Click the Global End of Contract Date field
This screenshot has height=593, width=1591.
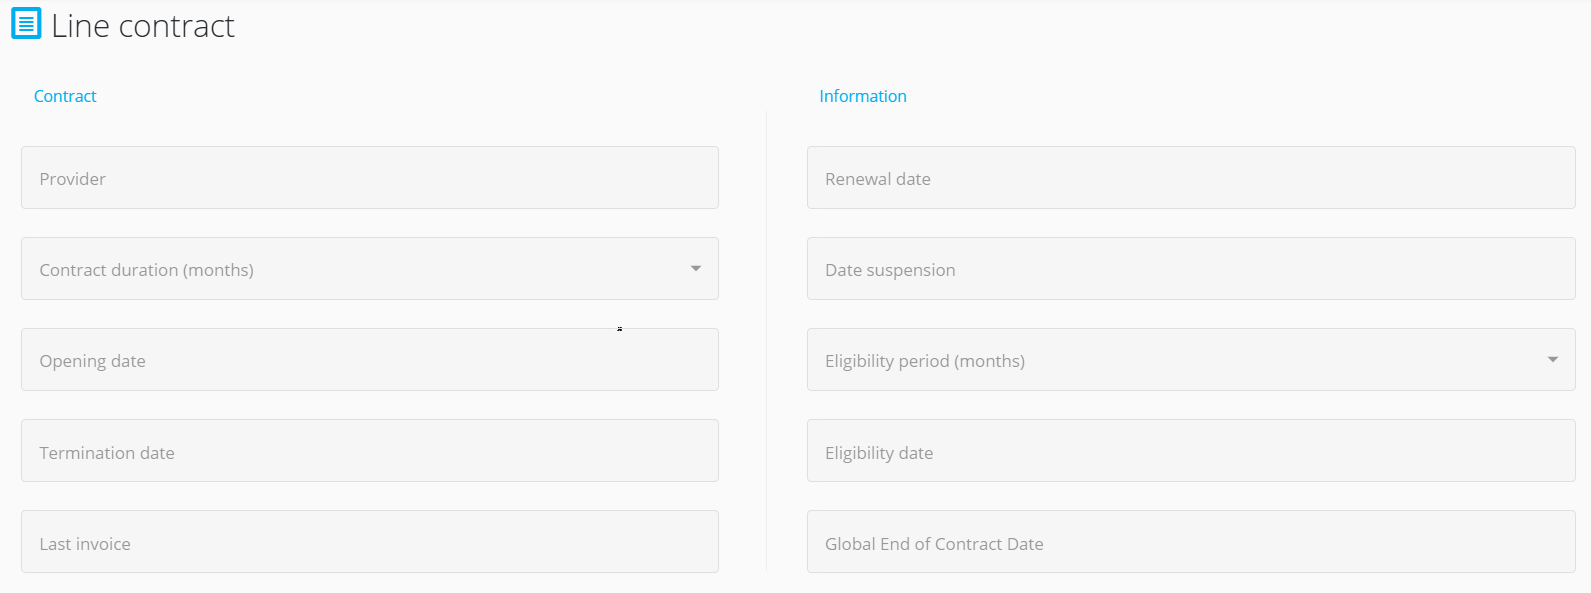tap(1191, 541)
